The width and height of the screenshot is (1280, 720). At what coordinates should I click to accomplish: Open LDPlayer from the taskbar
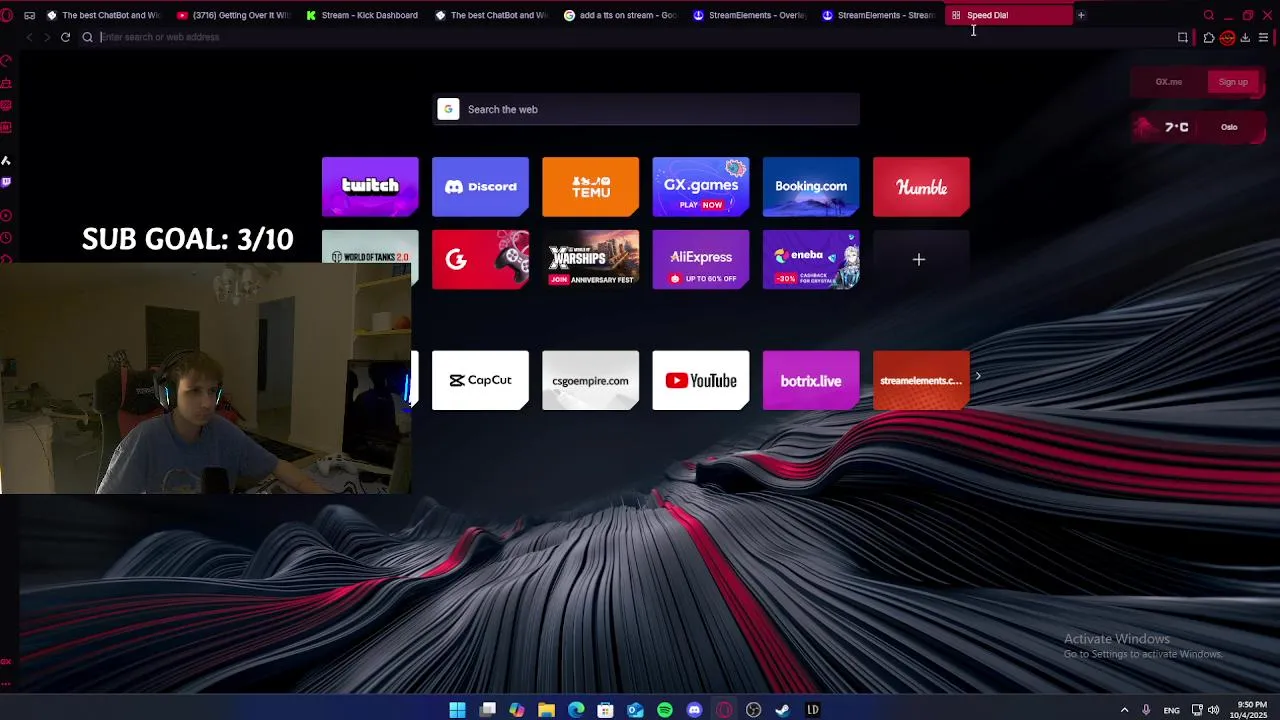813,710
